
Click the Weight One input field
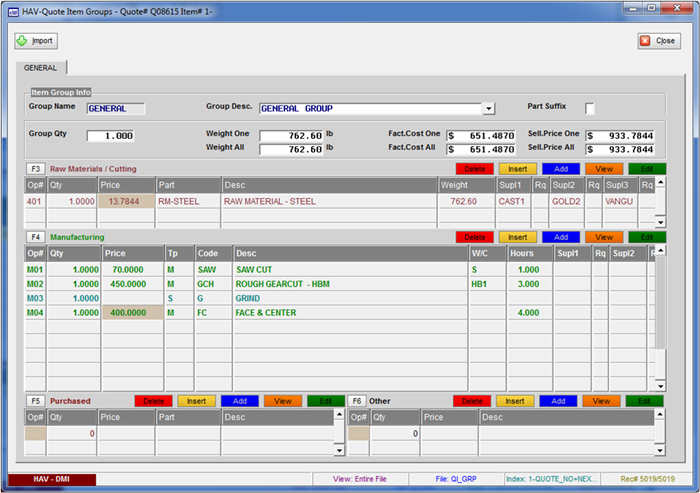coord(291,136)
